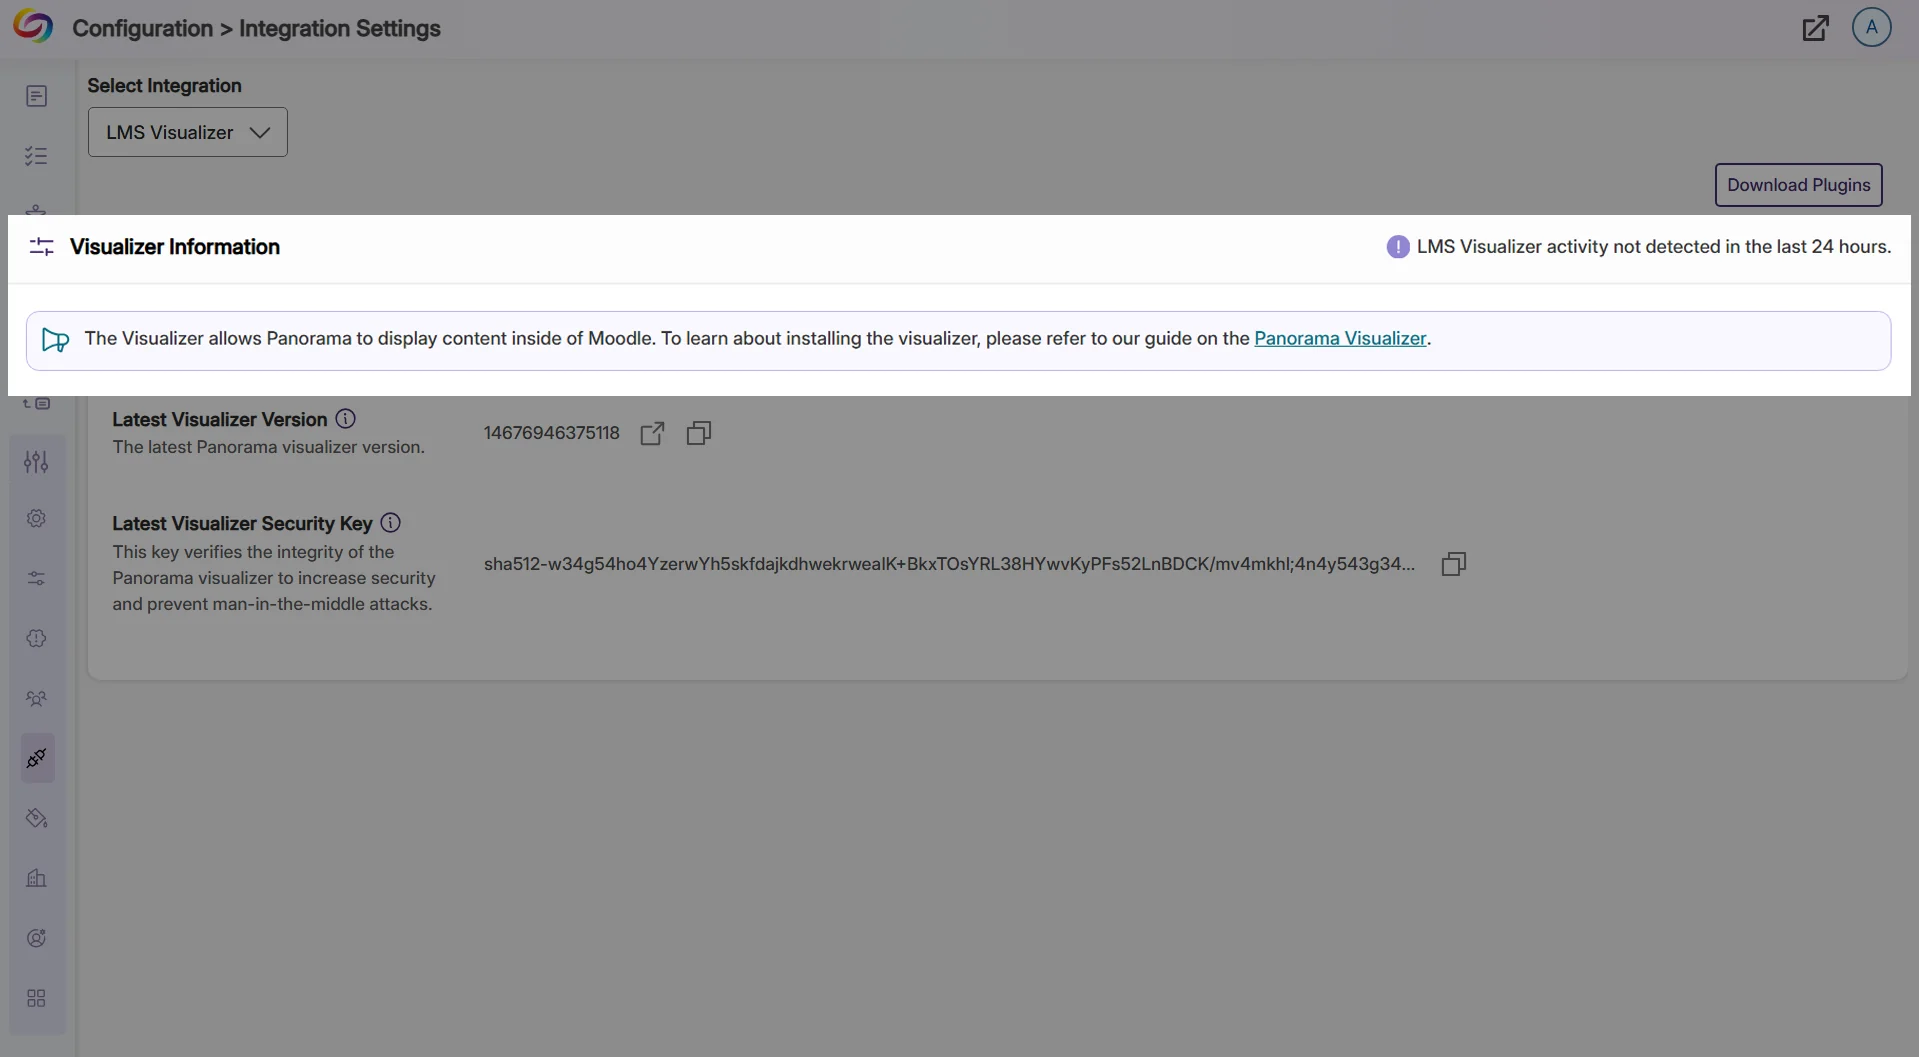The image size is (1919, 1057).
Task: Click the Download Plugins button
Action: [1798, 185]
